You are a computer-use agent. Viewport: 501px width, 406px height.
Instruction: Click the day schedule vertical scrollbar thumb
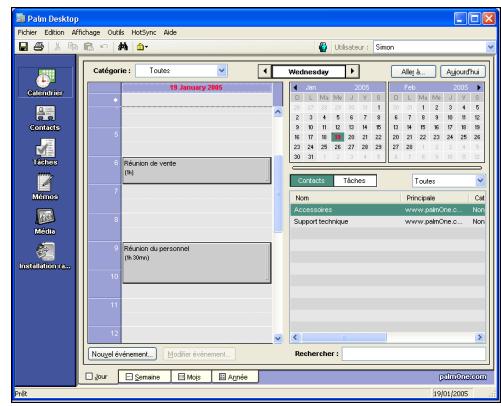278,193
